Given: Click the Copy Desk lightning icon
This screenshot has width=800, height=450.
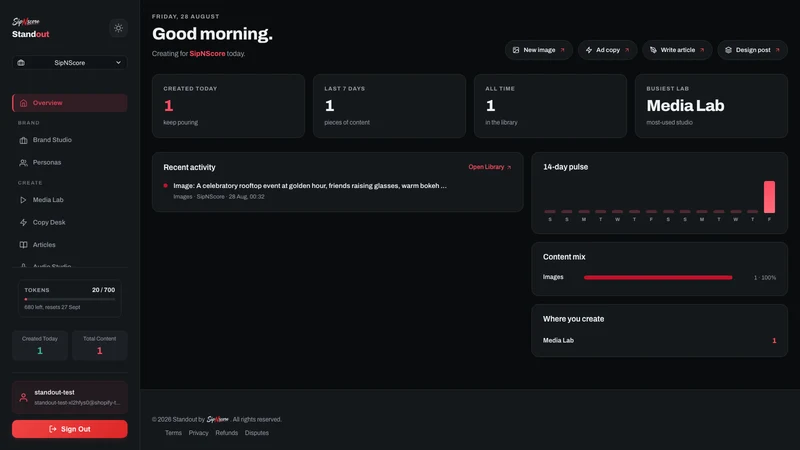Looking at the screenshot, I should (23, 222).
